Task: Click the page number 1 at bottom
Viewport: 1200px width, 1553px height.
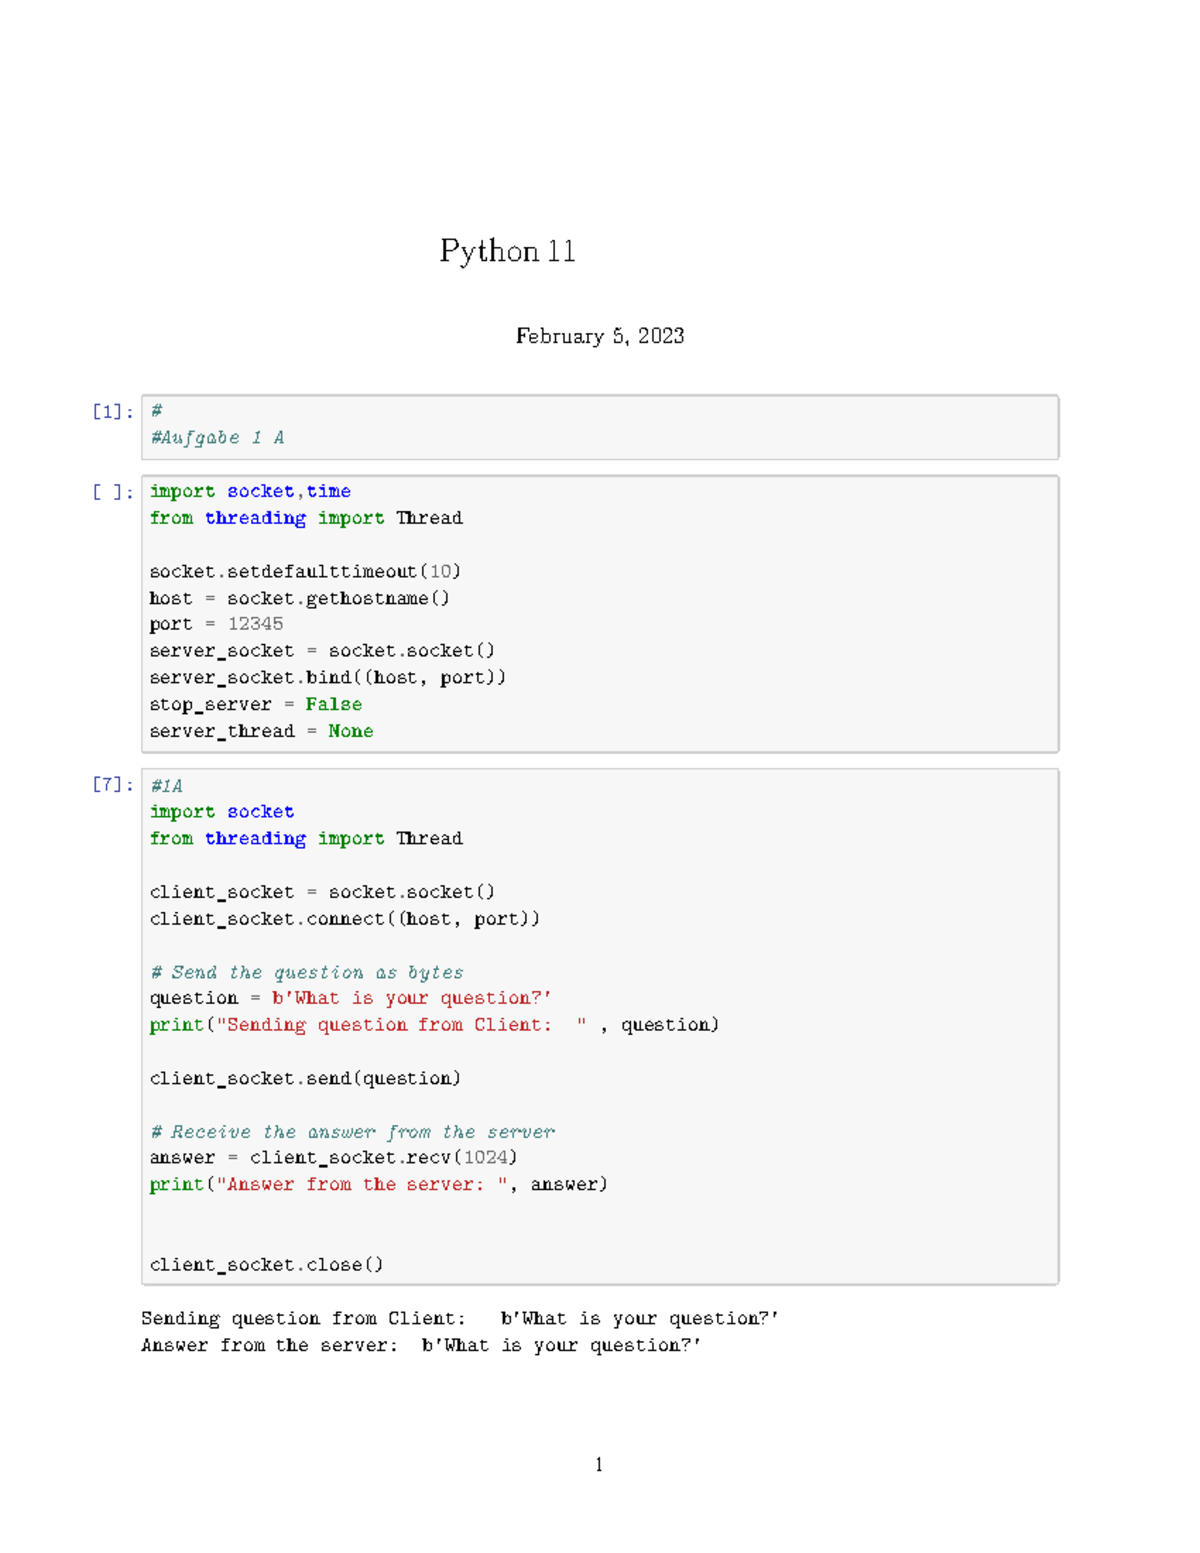Action: (598, 1463)
